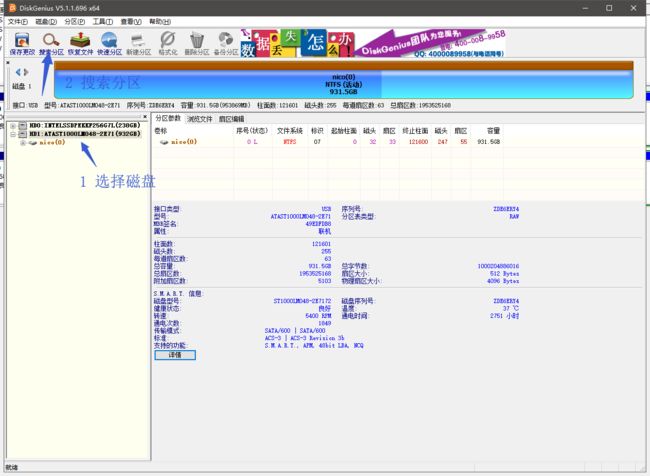Click the 5400 RPM rotation speed value

pyautogui.click(x=318, y=316)
